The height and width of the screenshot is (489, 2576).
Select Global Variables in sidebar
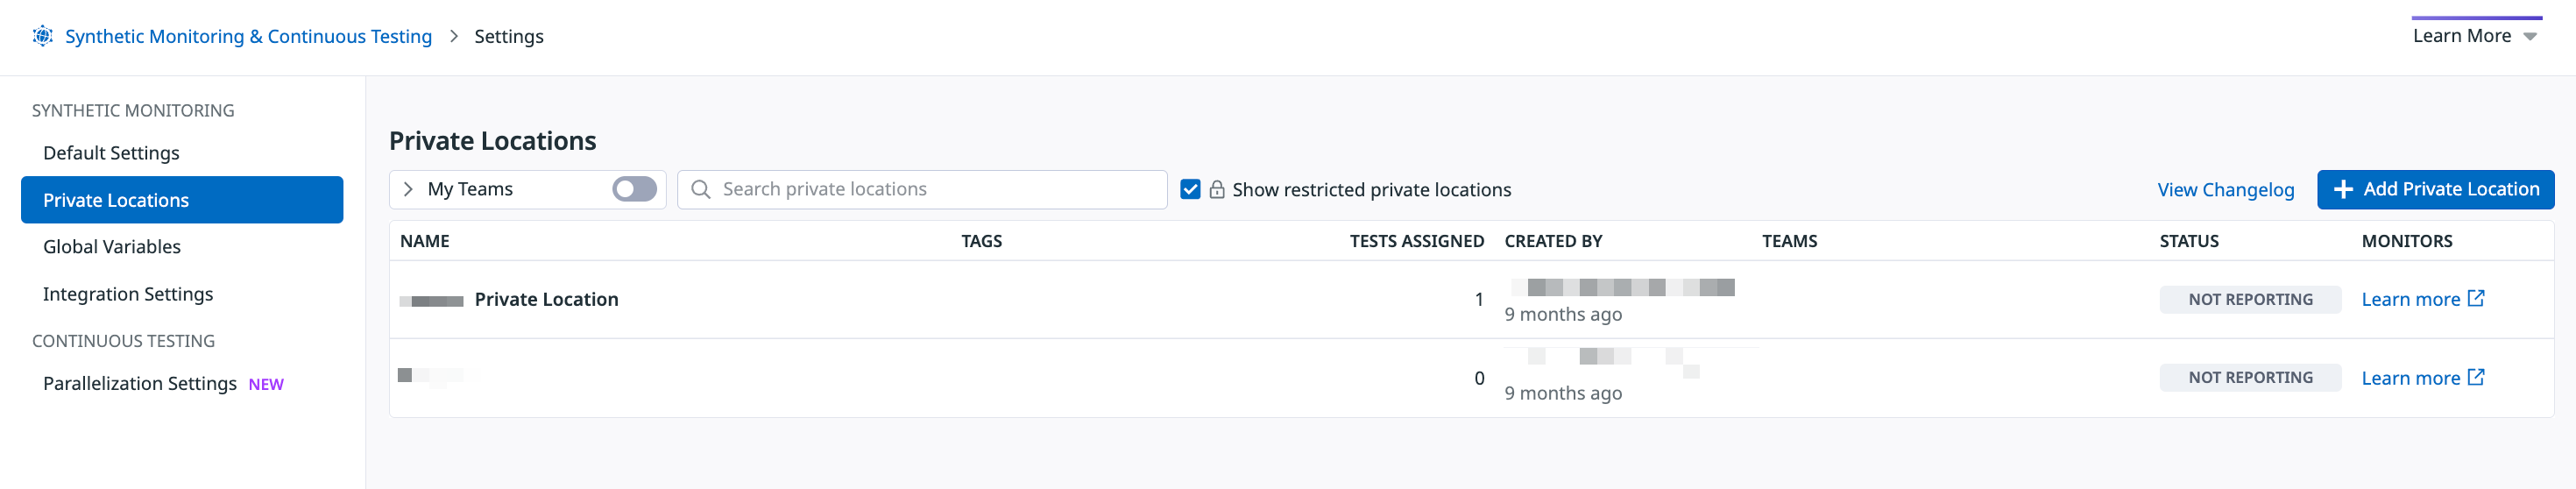click(112, 246)
